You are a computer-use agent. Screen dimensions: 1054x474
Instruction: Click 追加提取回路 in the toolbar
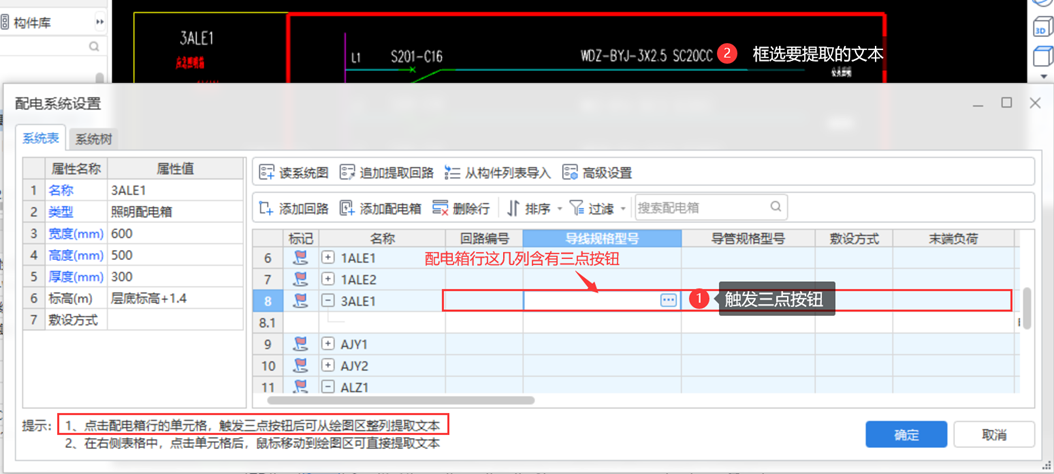click(386, 173)
